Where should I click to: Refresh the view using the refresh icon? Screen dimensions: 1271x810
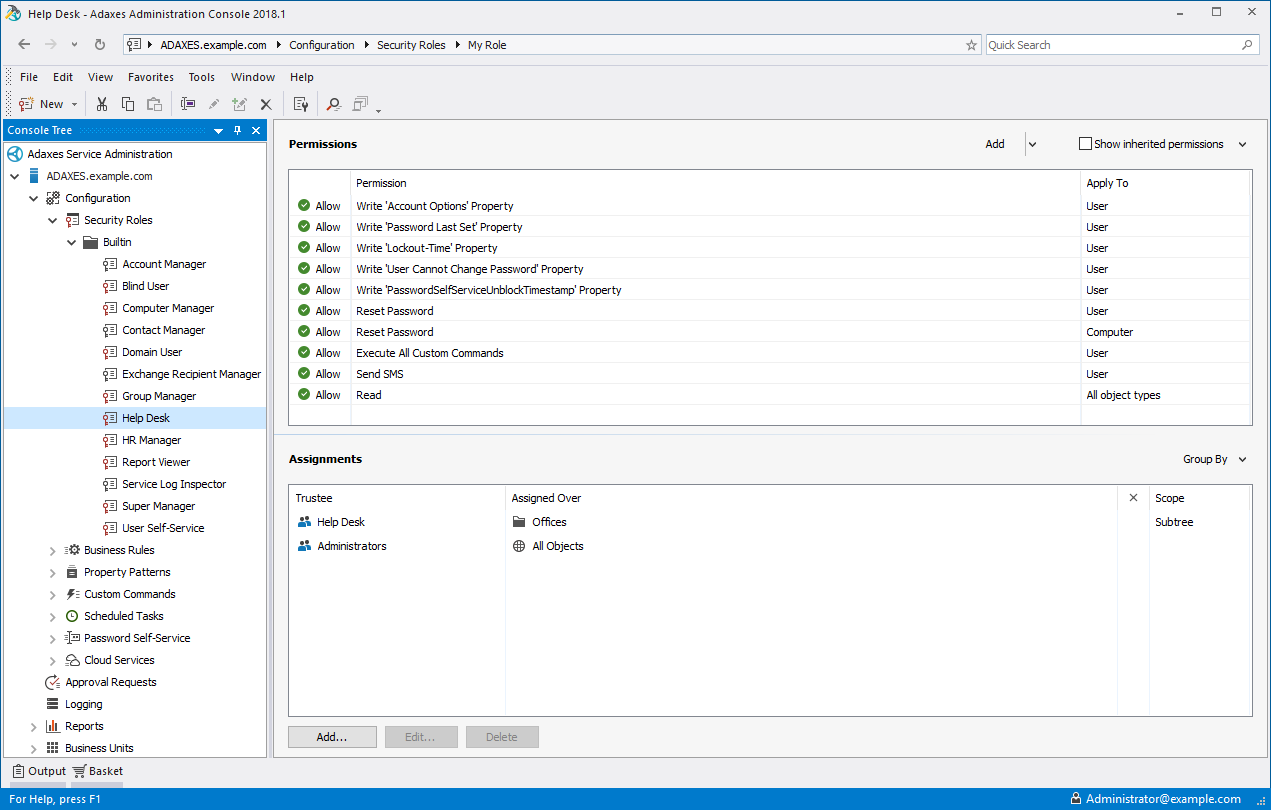[98, 44]
